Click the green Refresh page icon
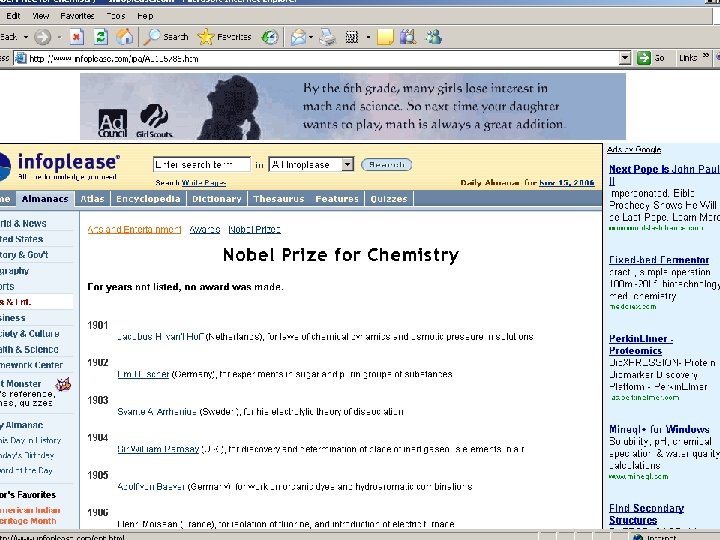720x540 pixels. tap(101, 37)
